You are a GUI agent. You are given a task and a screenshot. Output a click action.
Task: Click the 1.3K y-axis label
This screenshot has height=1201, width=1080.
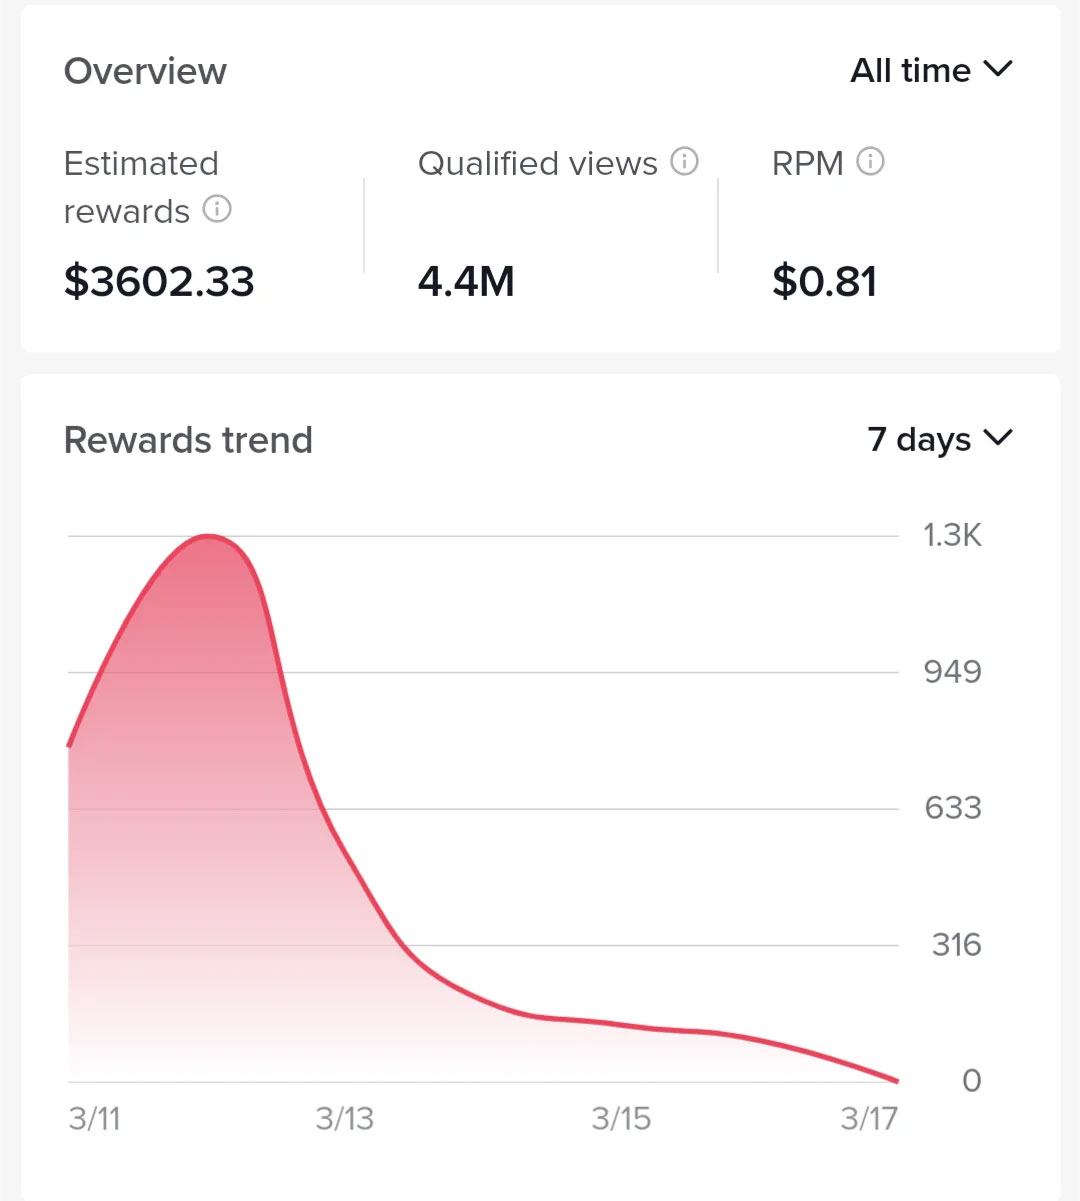[x=952, y=535]
